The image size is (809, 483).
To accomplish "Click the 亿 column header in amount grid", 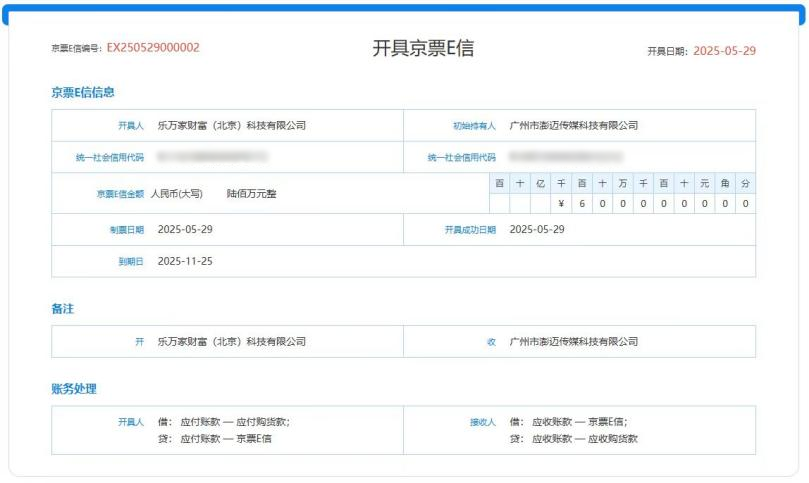I will tap(540, 183).
